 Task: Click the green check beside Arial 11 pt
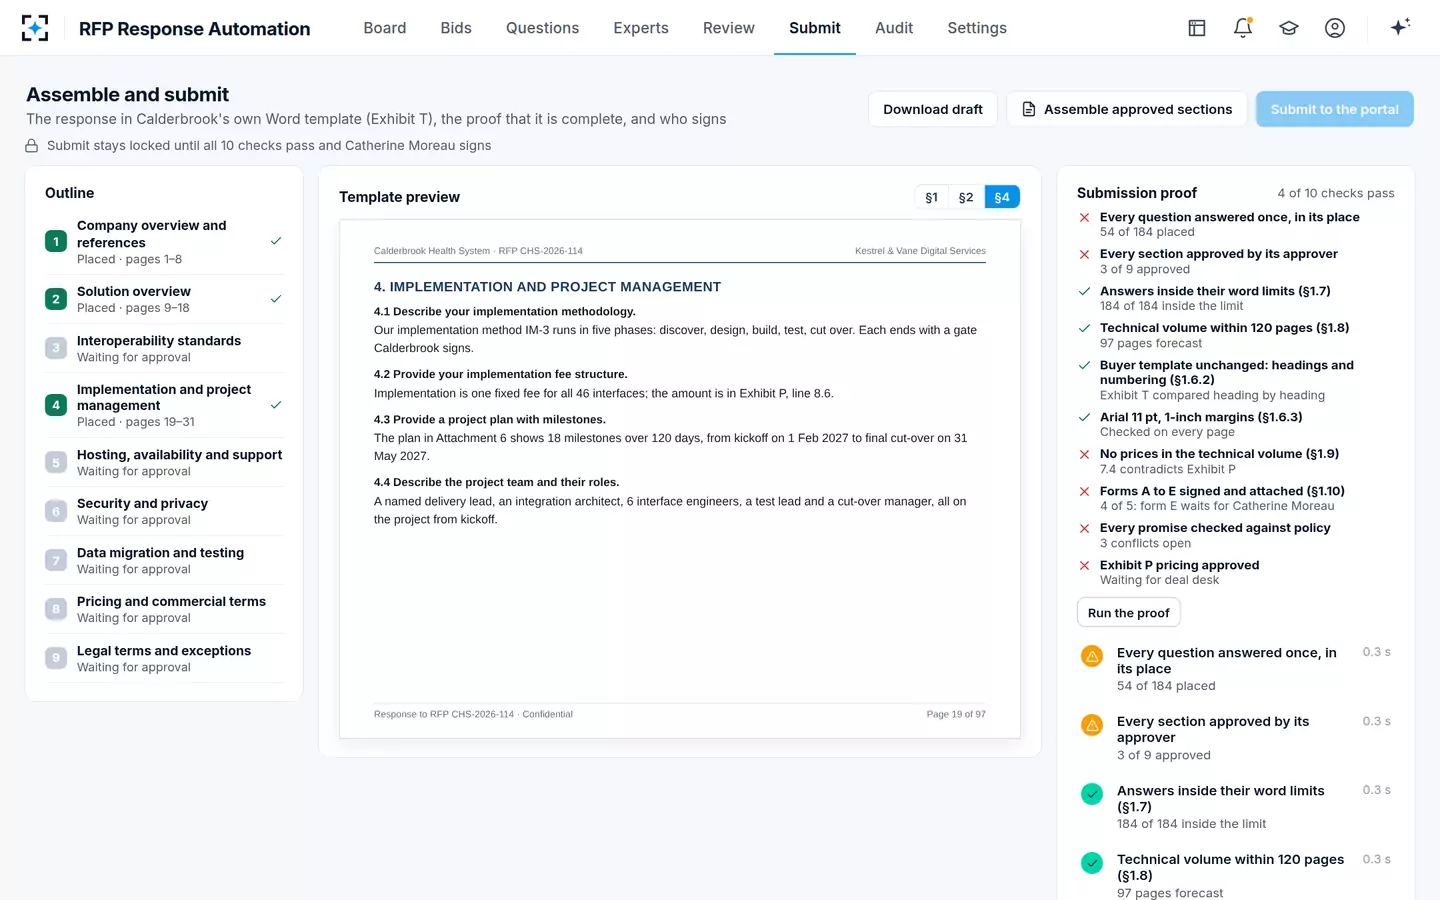(x=1084, y=418)
